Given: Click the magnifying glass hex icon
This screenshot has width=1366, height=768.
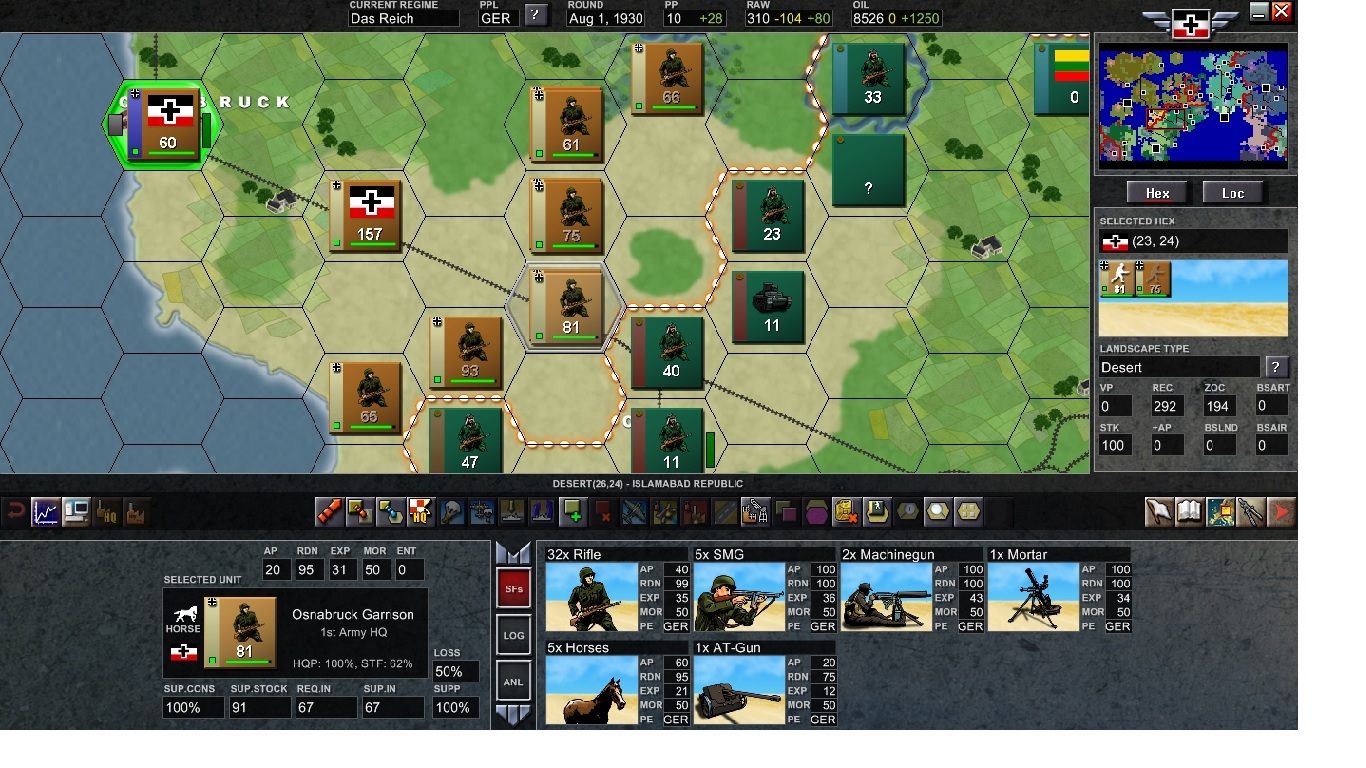Looking at the screenshot, I should (x=938, y=512).
